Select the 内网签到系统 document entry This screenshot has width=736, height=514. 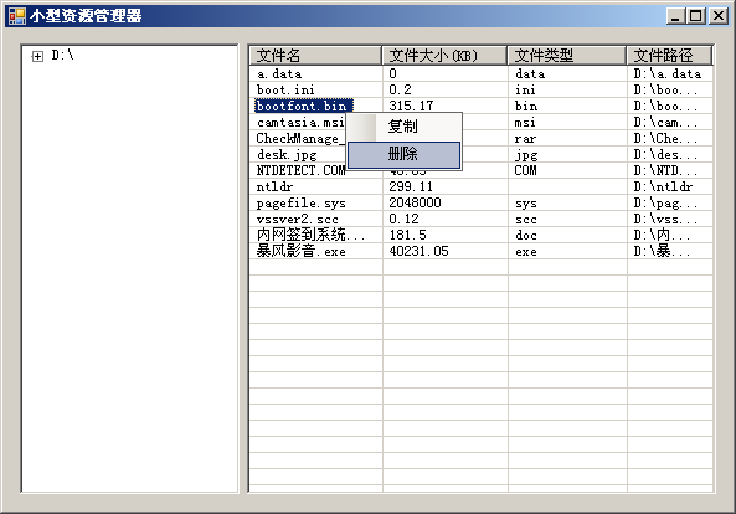[310, 235]
